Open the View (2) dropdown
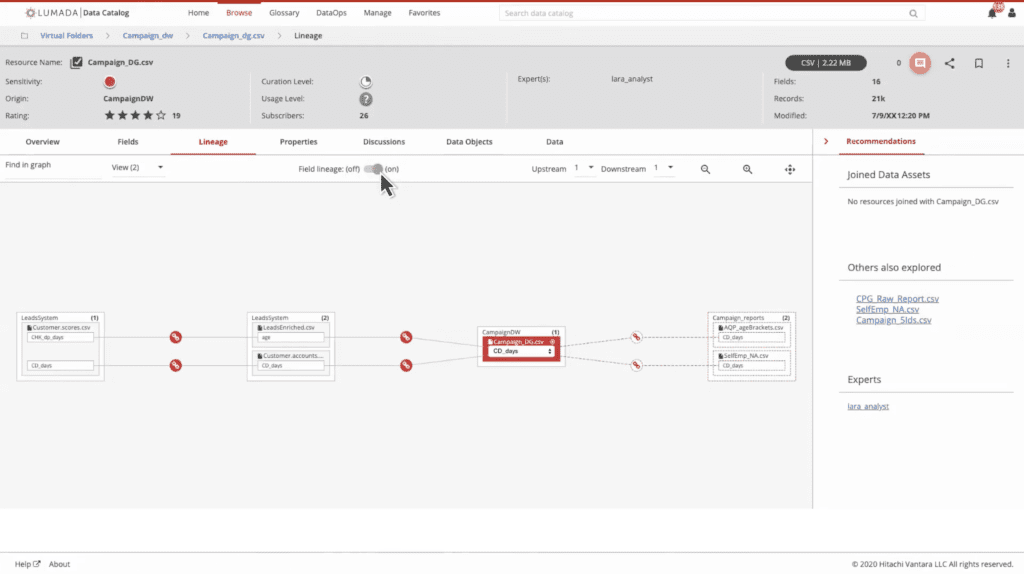The width and height of the screenshot is (1024, 574). click(138, 168)
